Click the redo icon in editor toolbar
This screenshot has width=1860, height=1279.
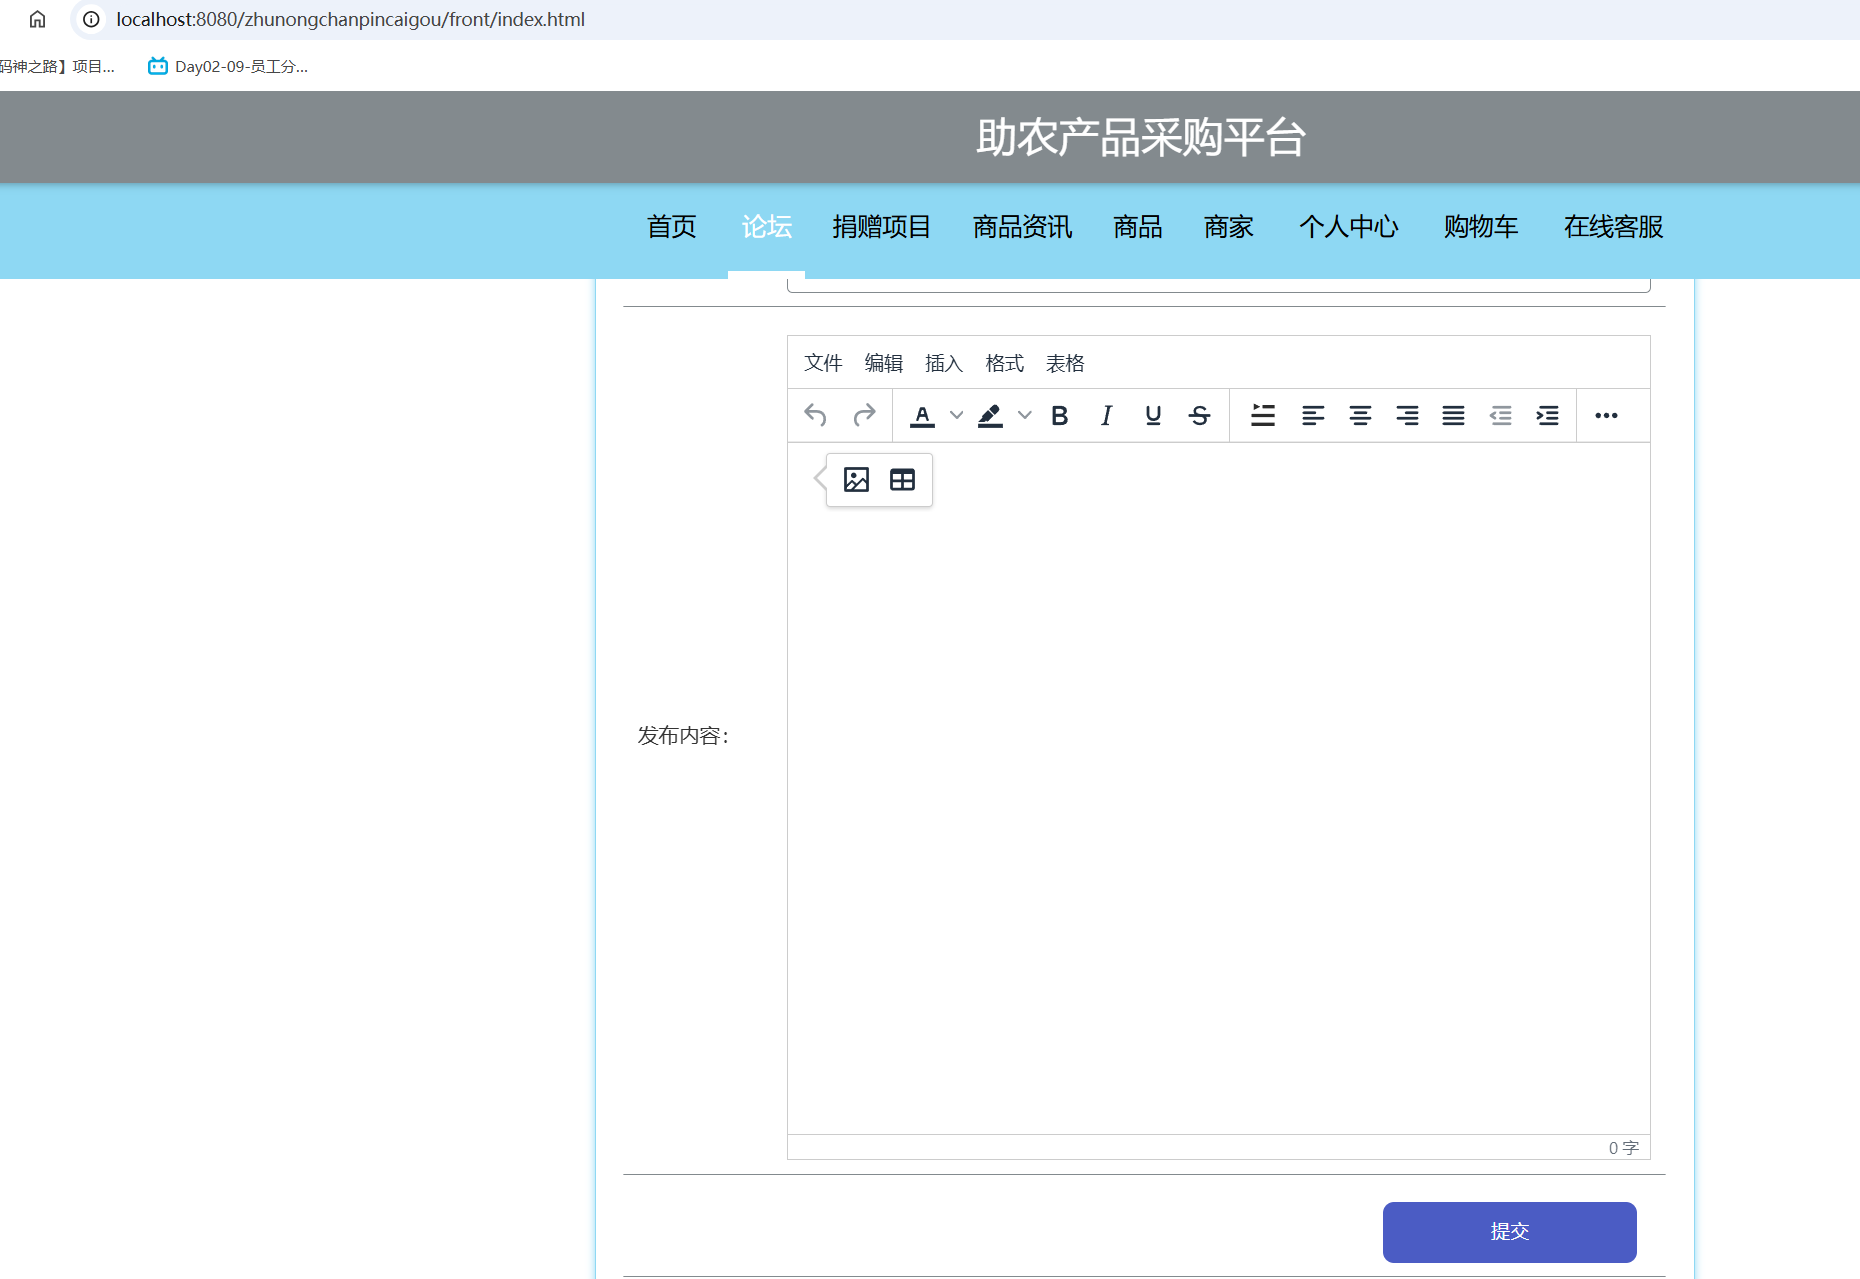coord(864,415)
